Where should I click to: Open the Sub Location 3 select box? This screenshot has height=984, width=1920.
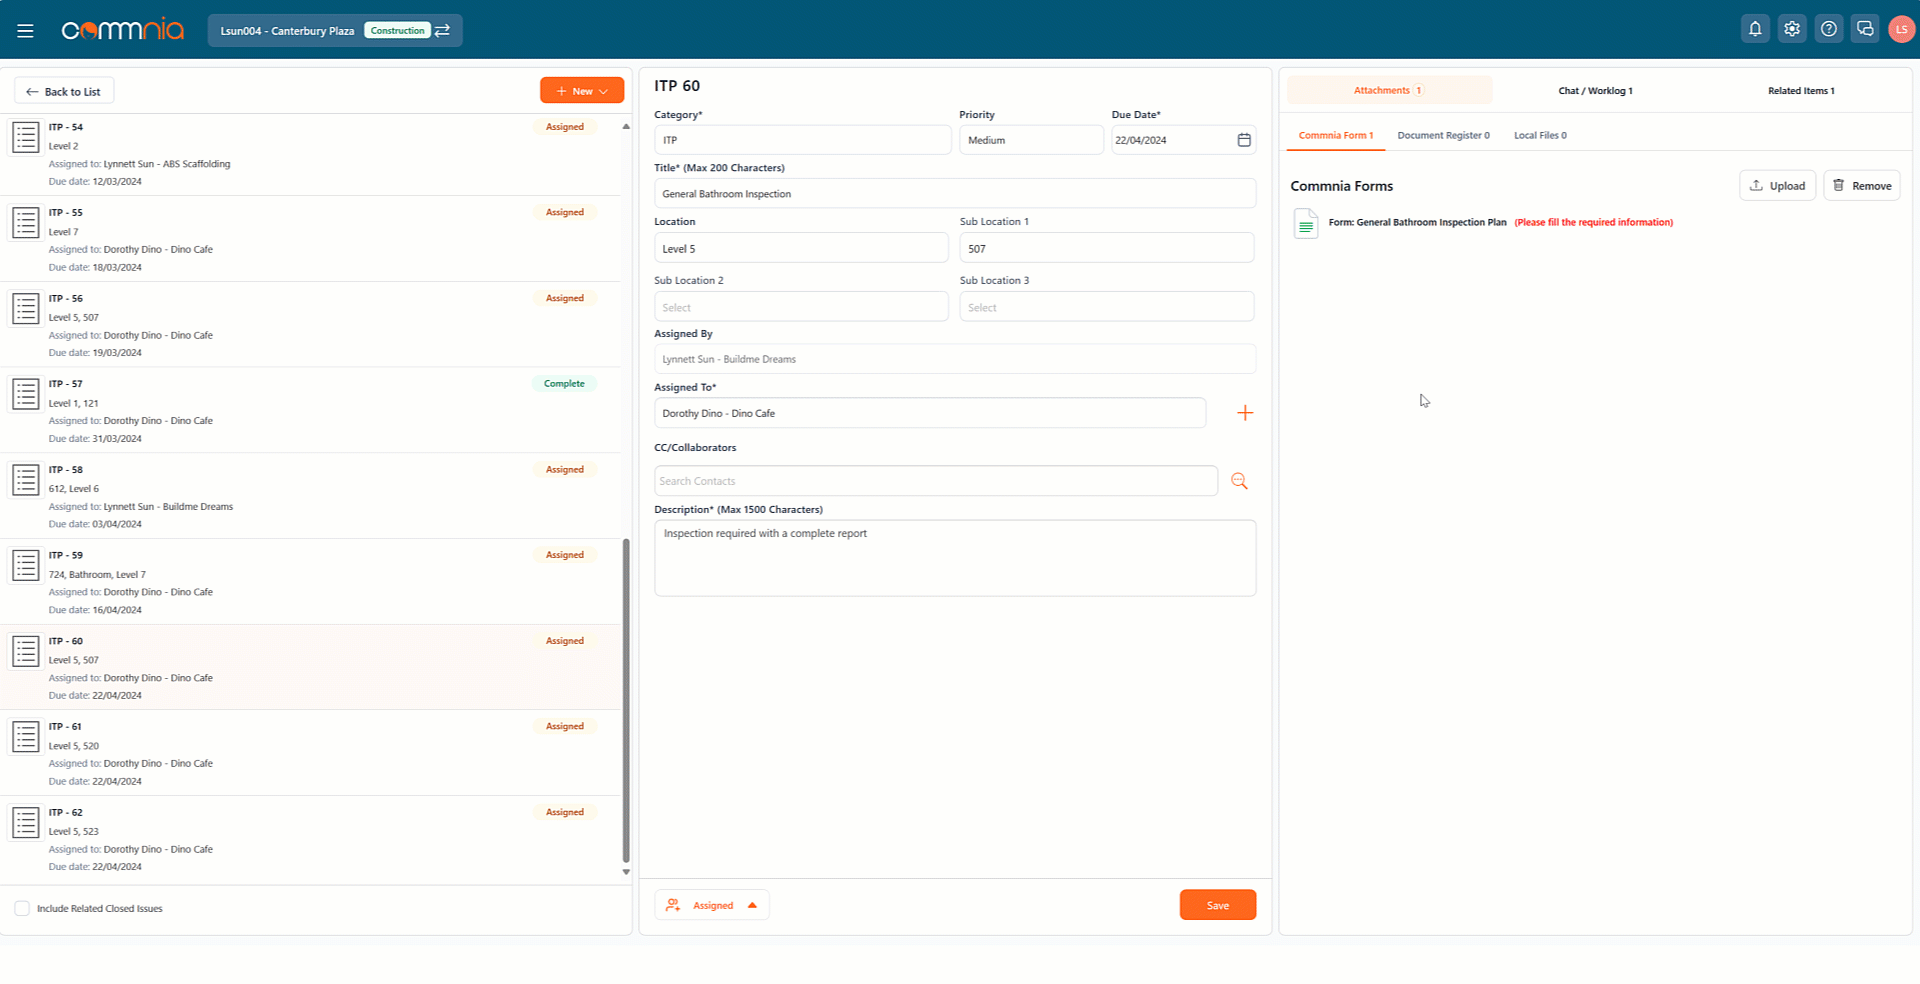pyautogui.click(x=1107, y=307)
